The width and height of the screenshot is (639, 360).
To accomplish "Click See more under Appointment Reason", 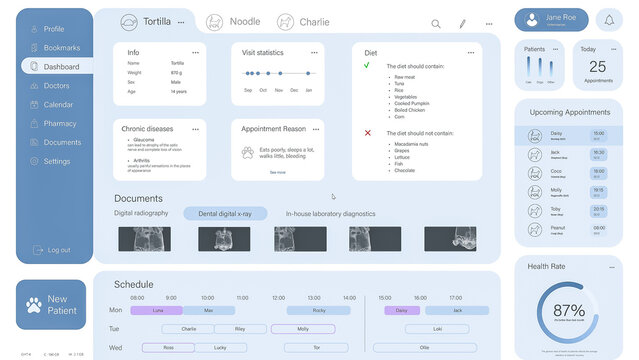I will pos(278,172).
